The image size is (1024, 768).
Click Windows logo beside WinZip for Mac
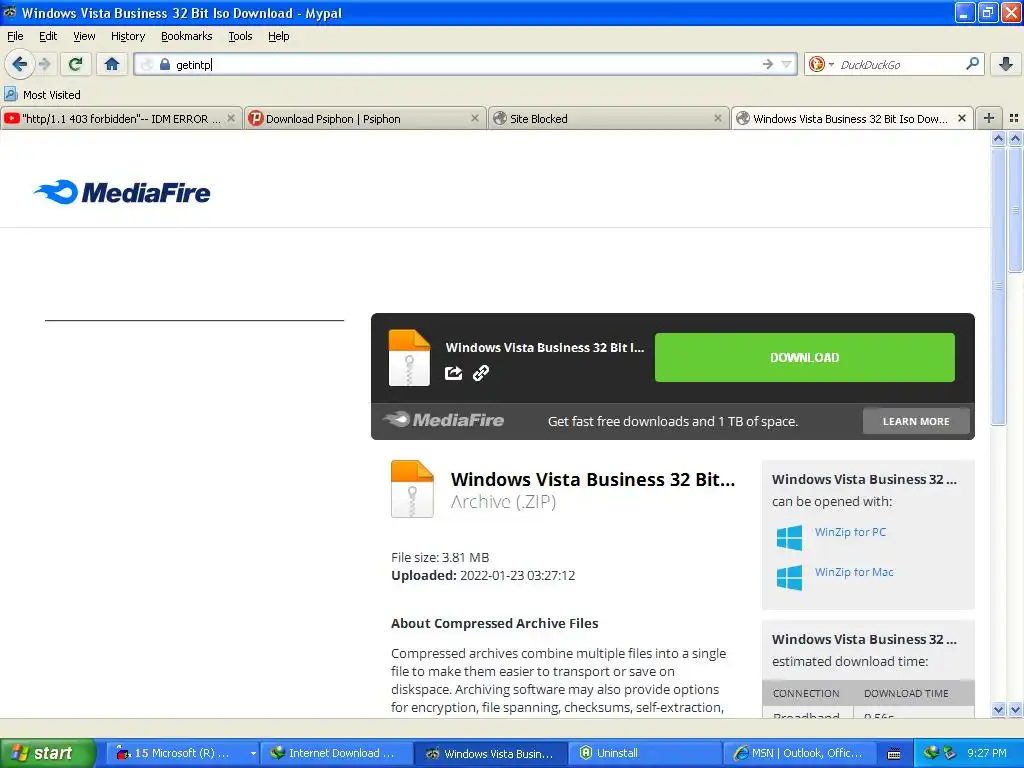click(789, 578)
